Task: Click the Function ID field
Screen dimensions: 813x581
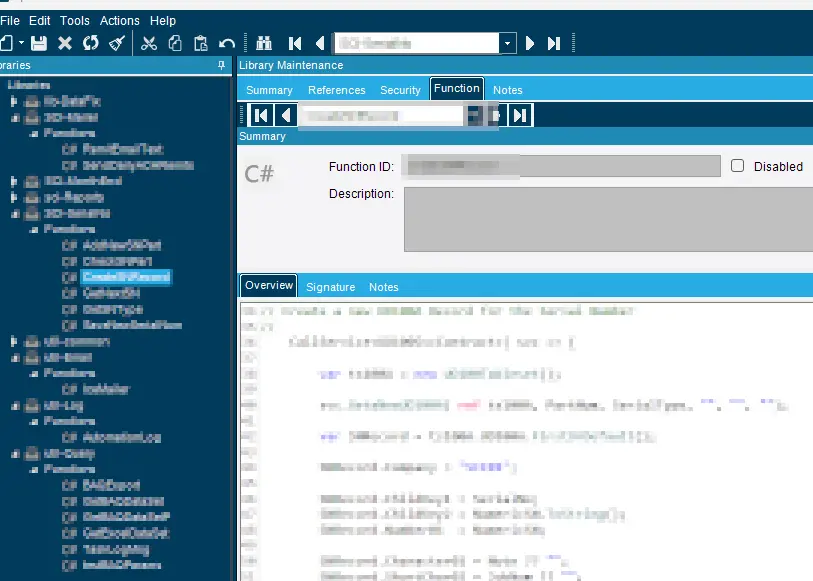Action: coord(562,166)
